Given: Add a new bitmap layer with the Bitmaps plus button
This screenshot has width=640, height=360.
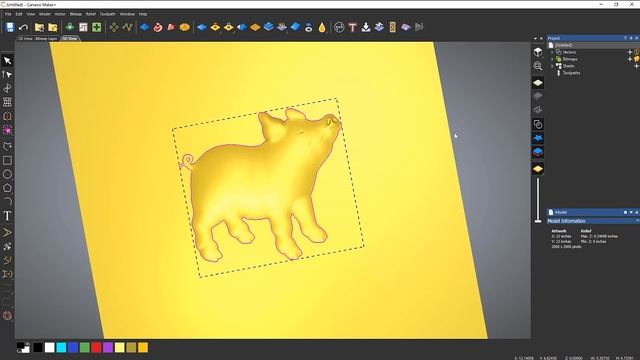Looking at the screenshot, I should (x=630, y=59).
